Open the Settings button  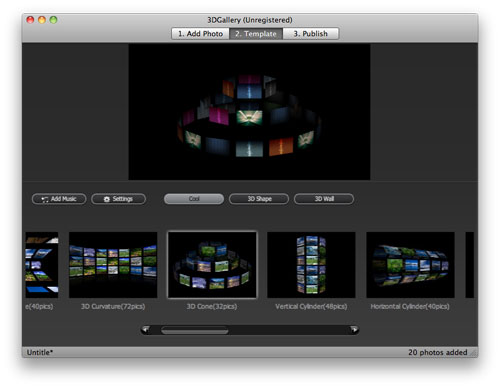(x=118, y=199)
